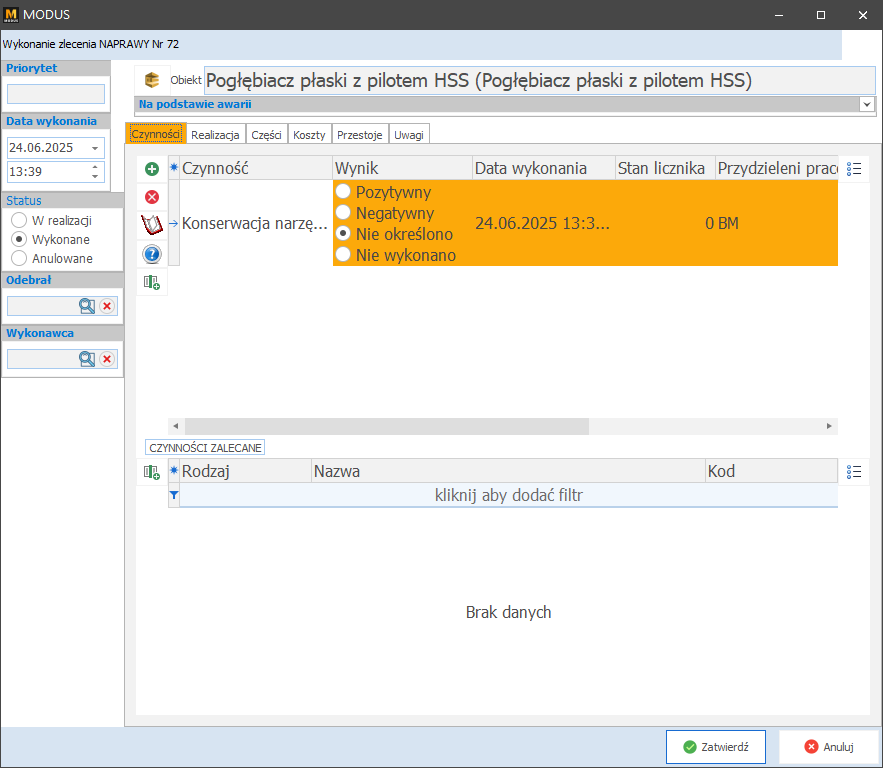Open the date dropdown for 24.06.2025

point(95,147)
